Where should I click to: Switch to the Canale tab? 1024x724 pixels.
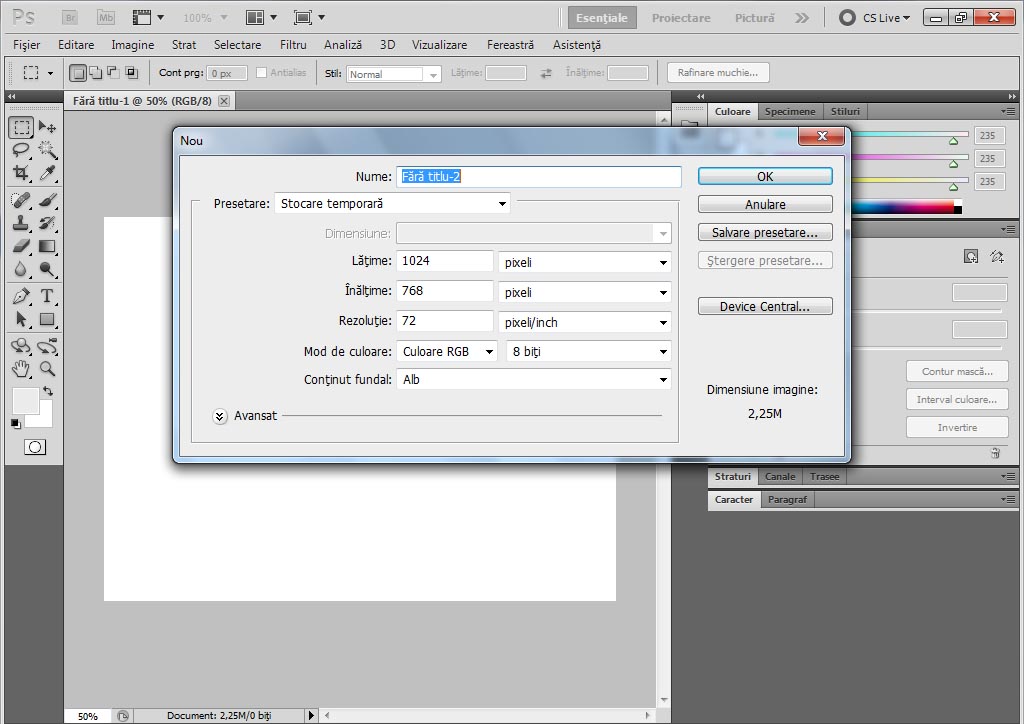click(780, 477)
